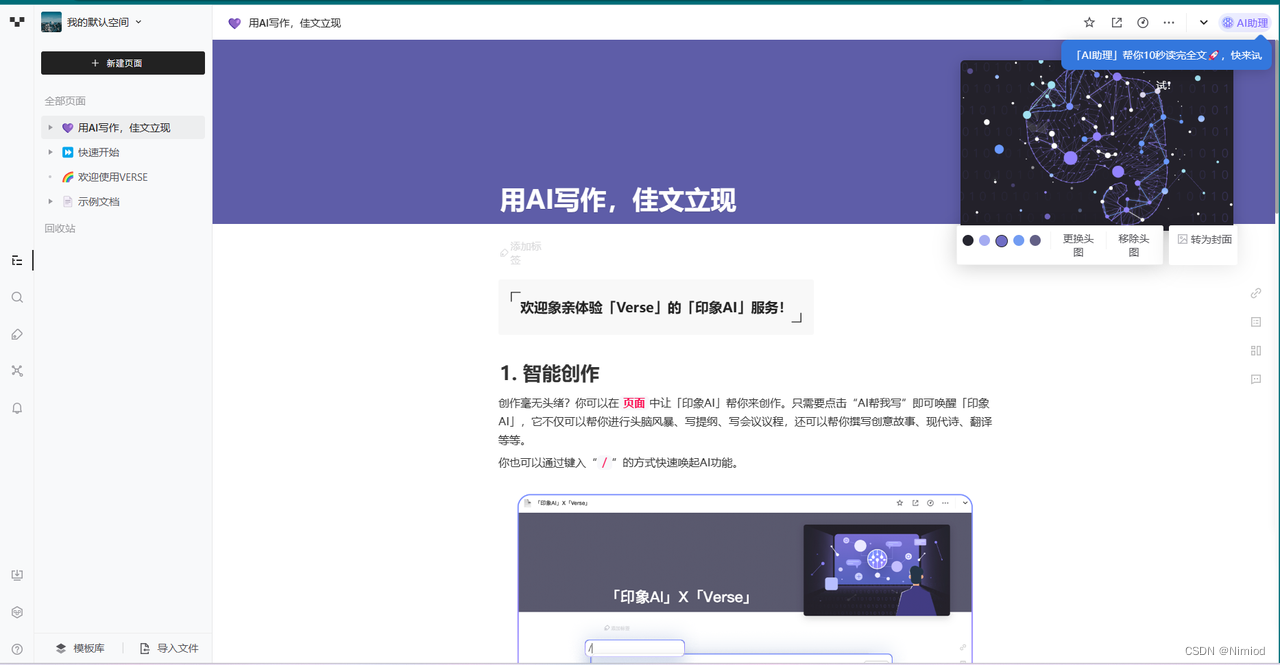Viewport: 1280px width, 665px height.
Task: Click 更换头图 to change header image
Action: [x=1078, y=245]
